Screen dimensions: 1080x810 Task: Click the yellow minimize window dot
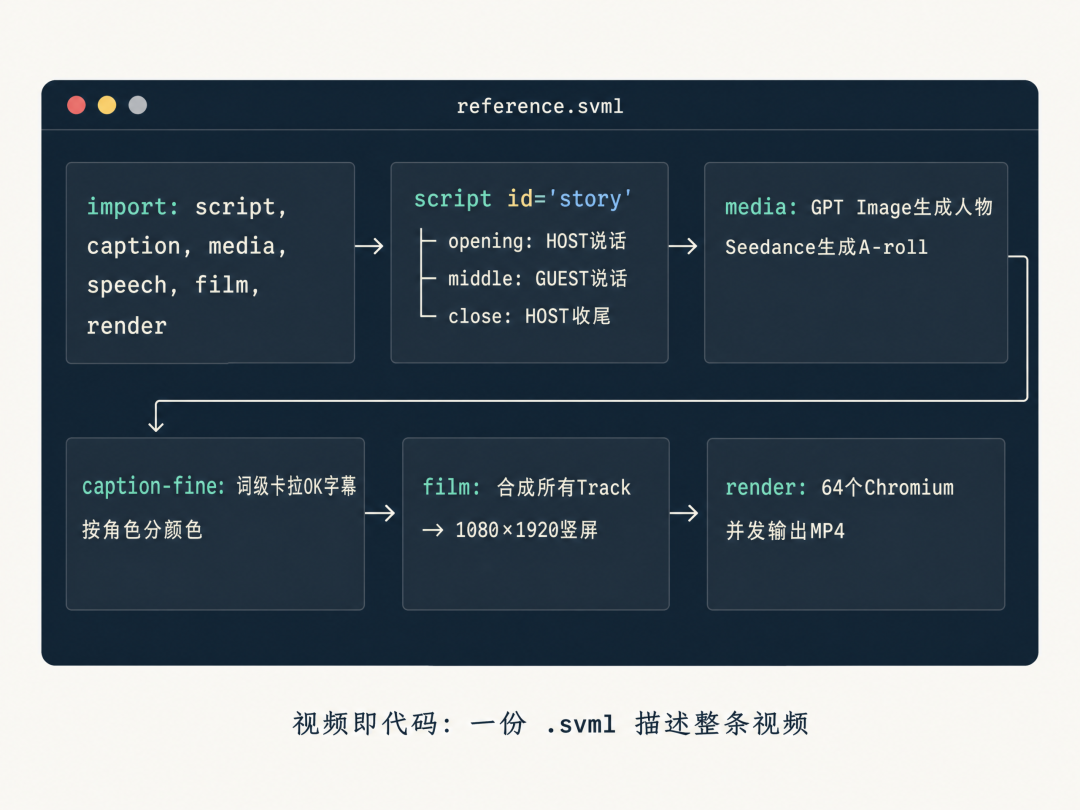[x=107, y=105]
